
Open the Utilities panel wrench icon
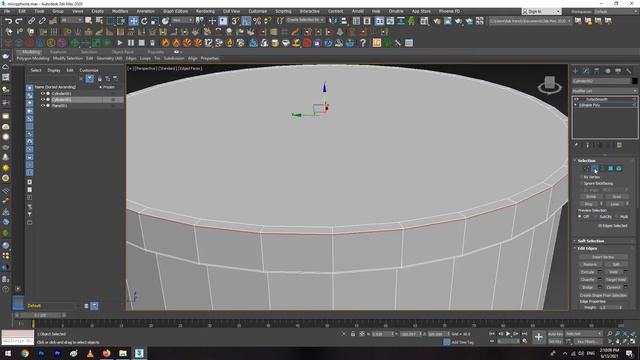point(629,71)
